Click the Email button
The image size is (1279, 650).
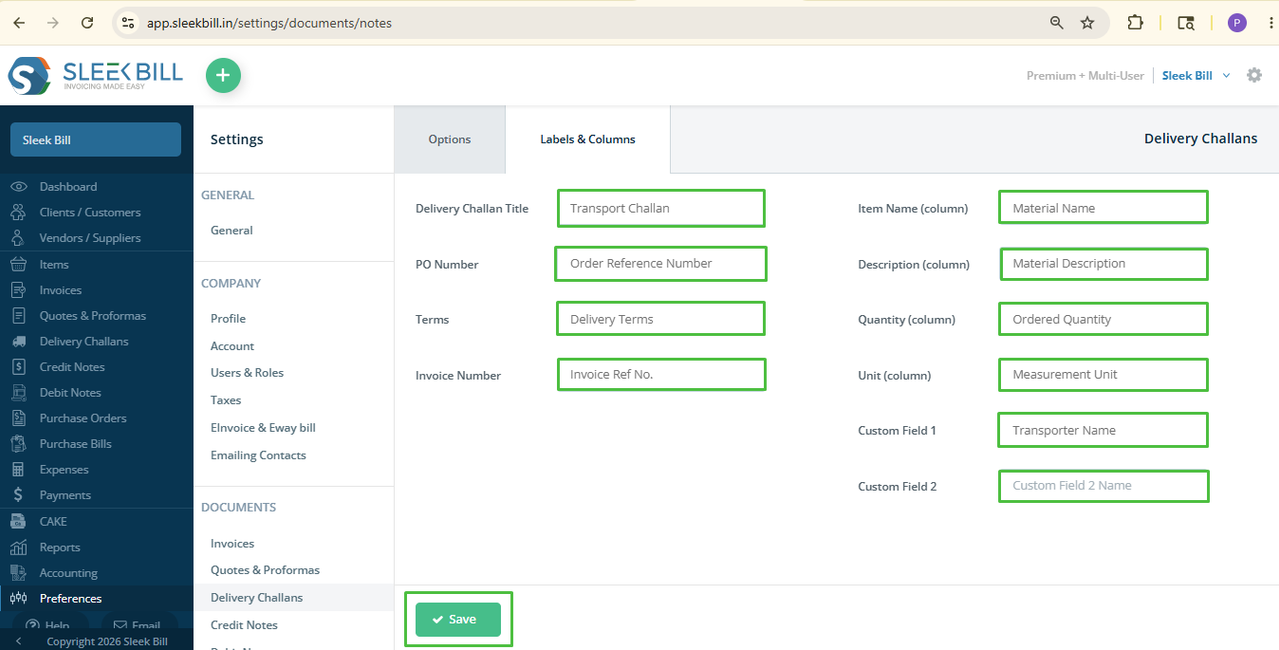(136, 626)
